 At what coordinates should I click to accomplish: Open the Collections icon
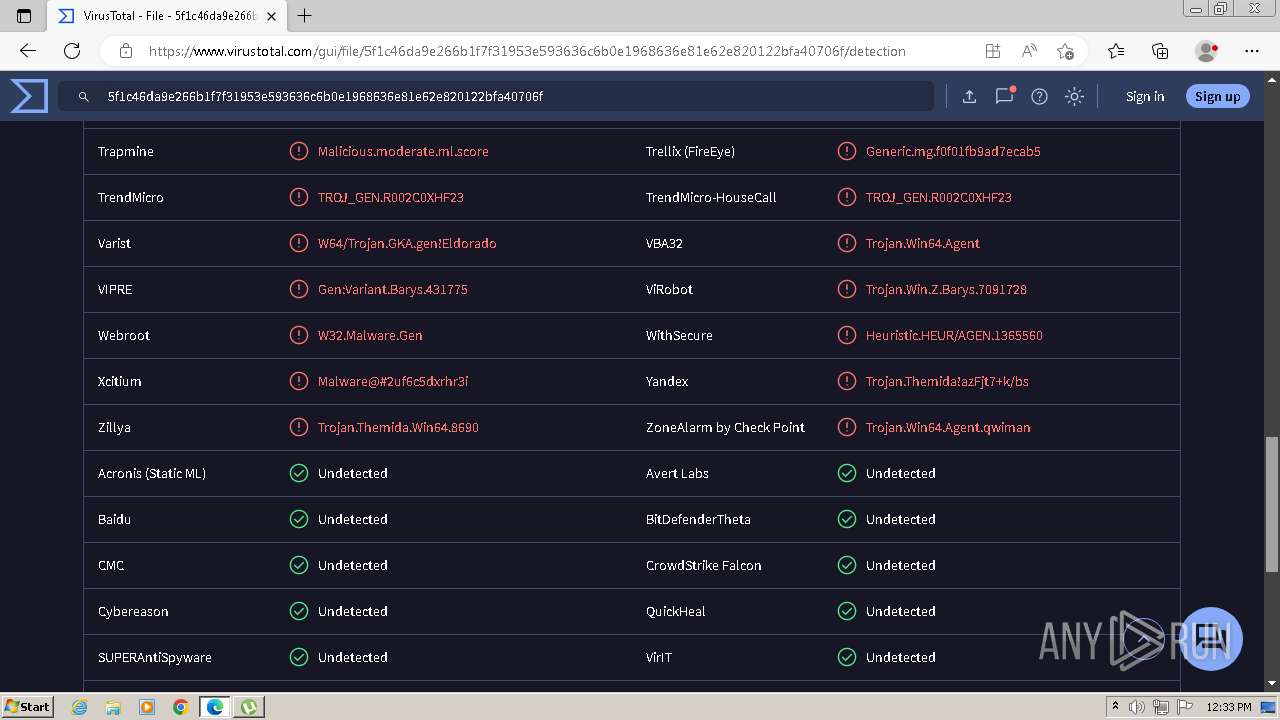pos(1160,51)
